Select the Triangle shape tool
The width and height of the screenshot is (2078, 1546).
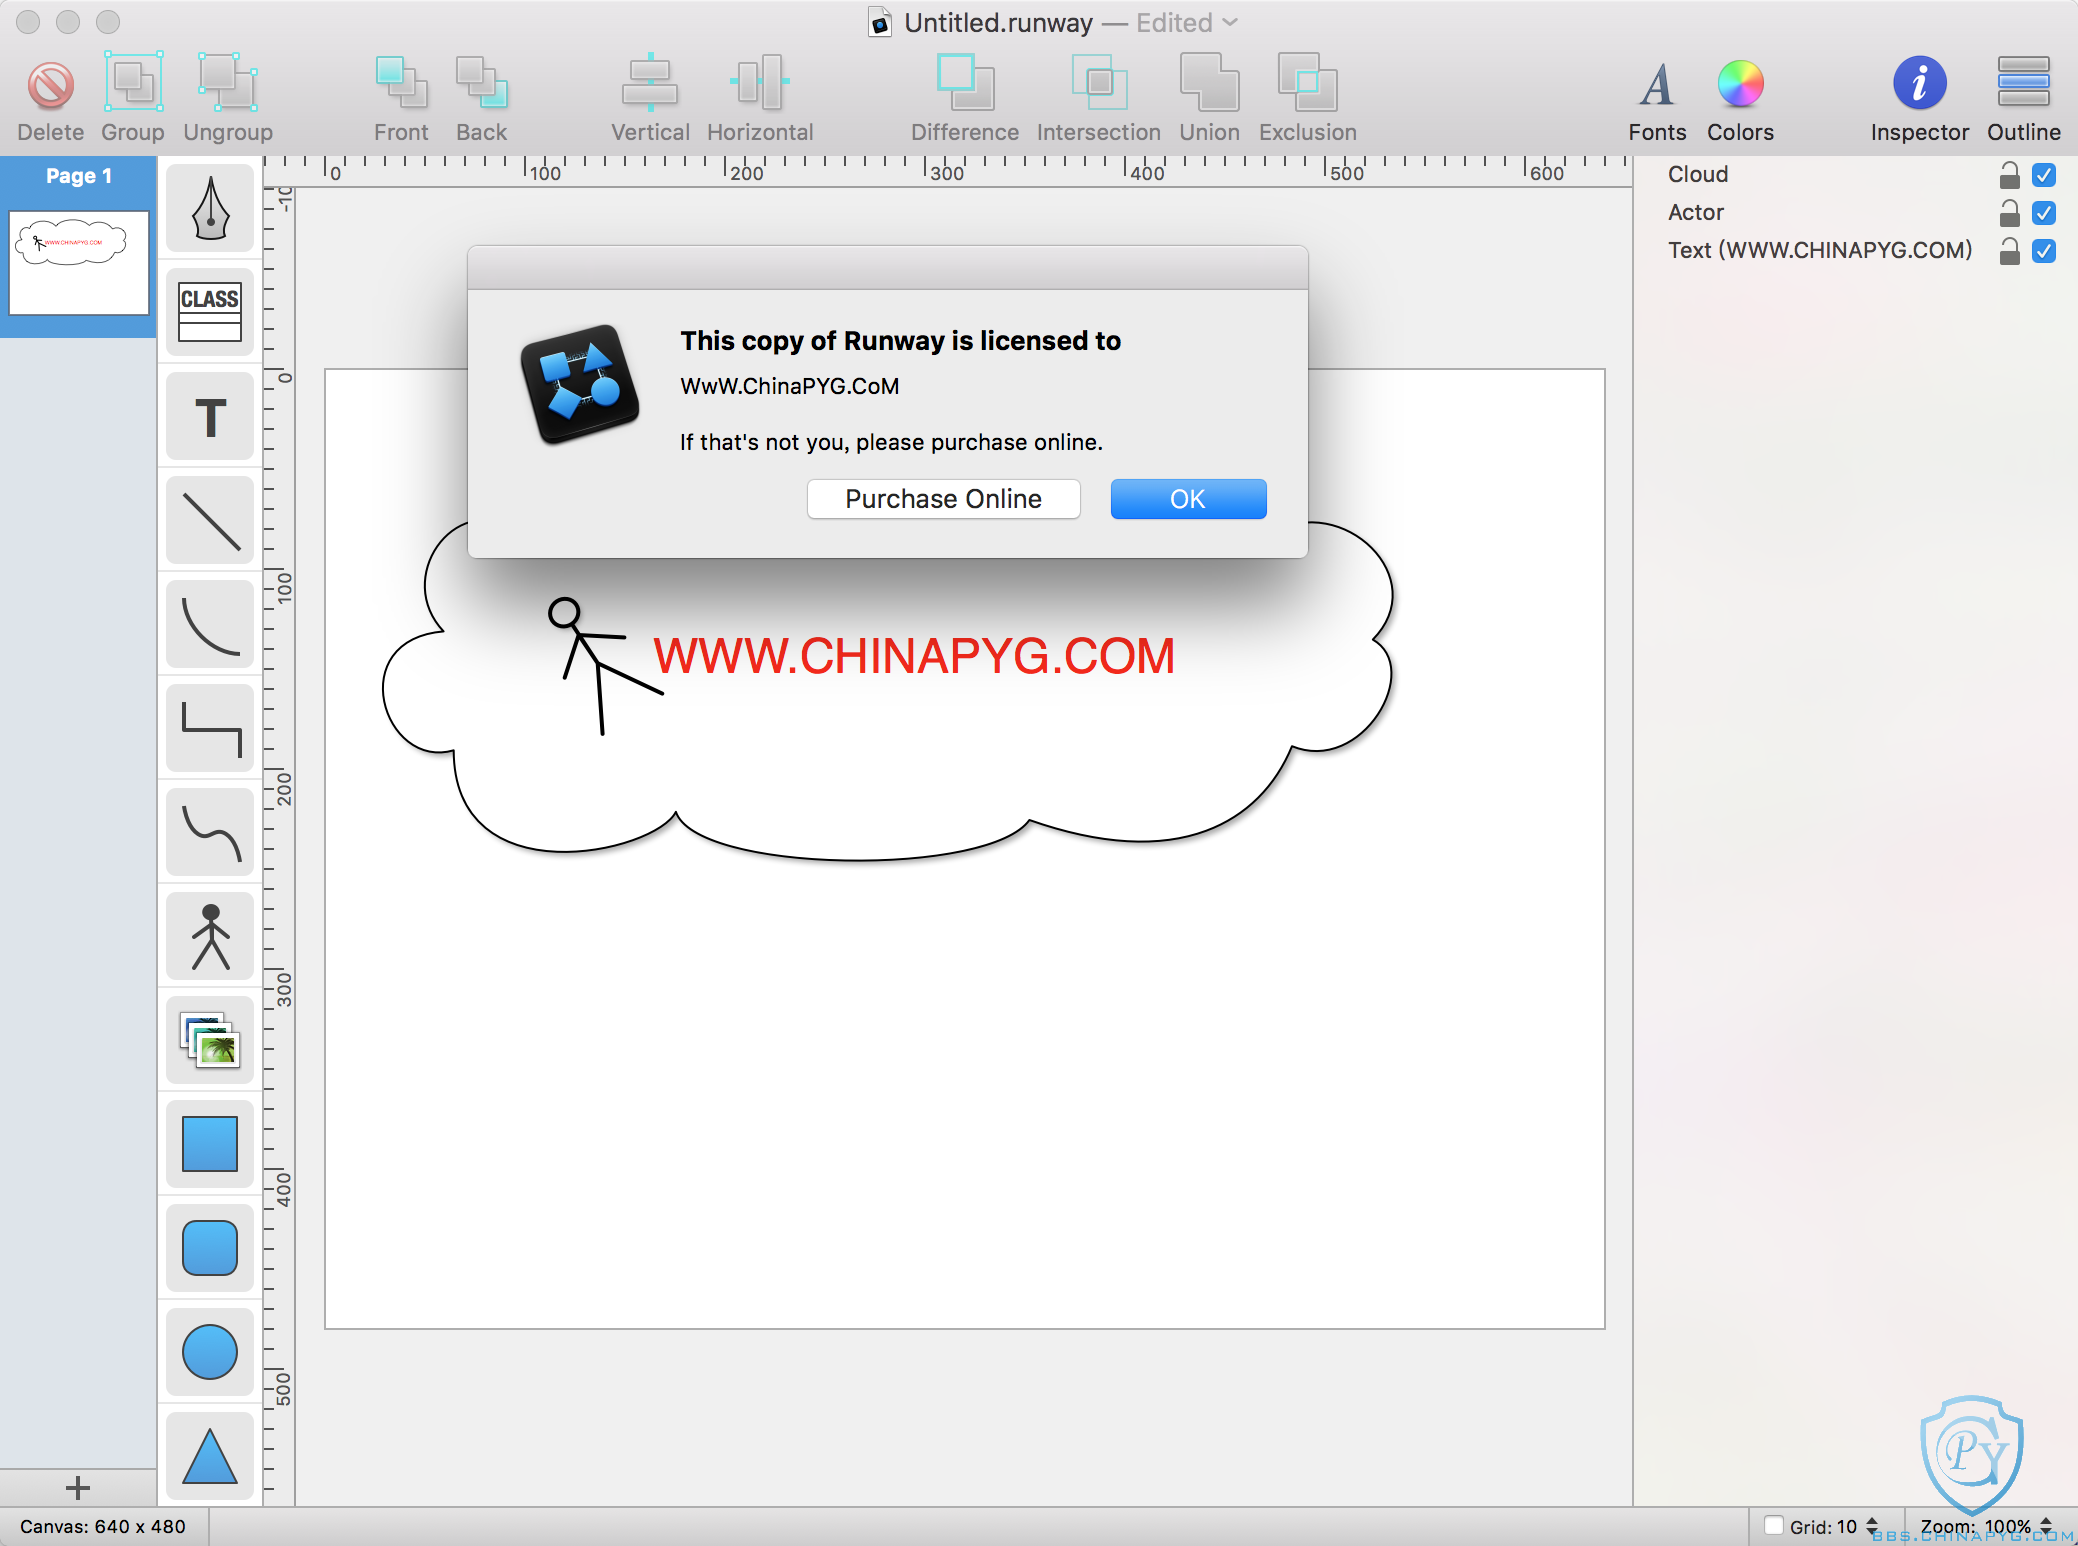pyautogui.click(x=210, y=1456)
